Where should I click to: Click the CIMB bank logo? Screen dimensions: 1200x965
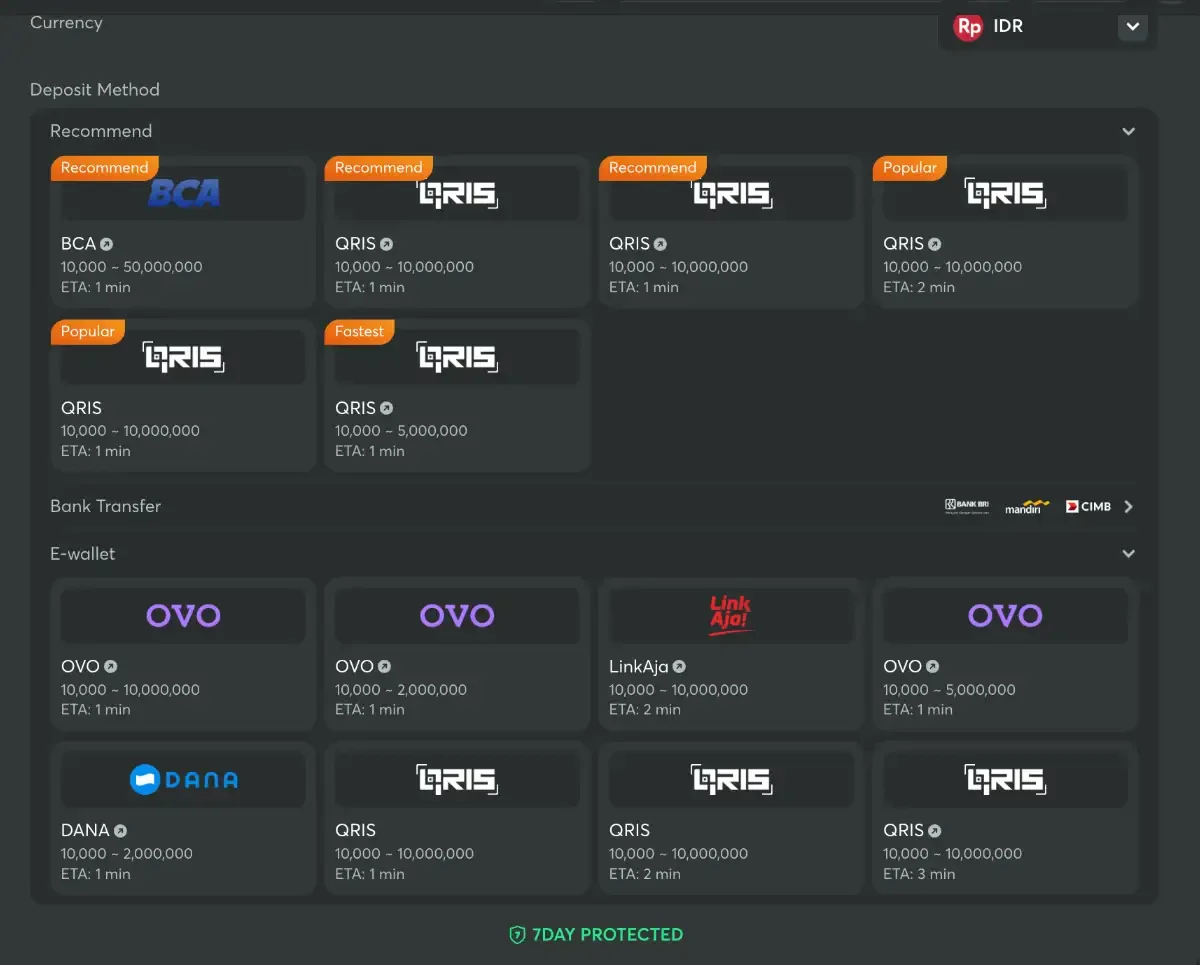[x=1089, y=506]
